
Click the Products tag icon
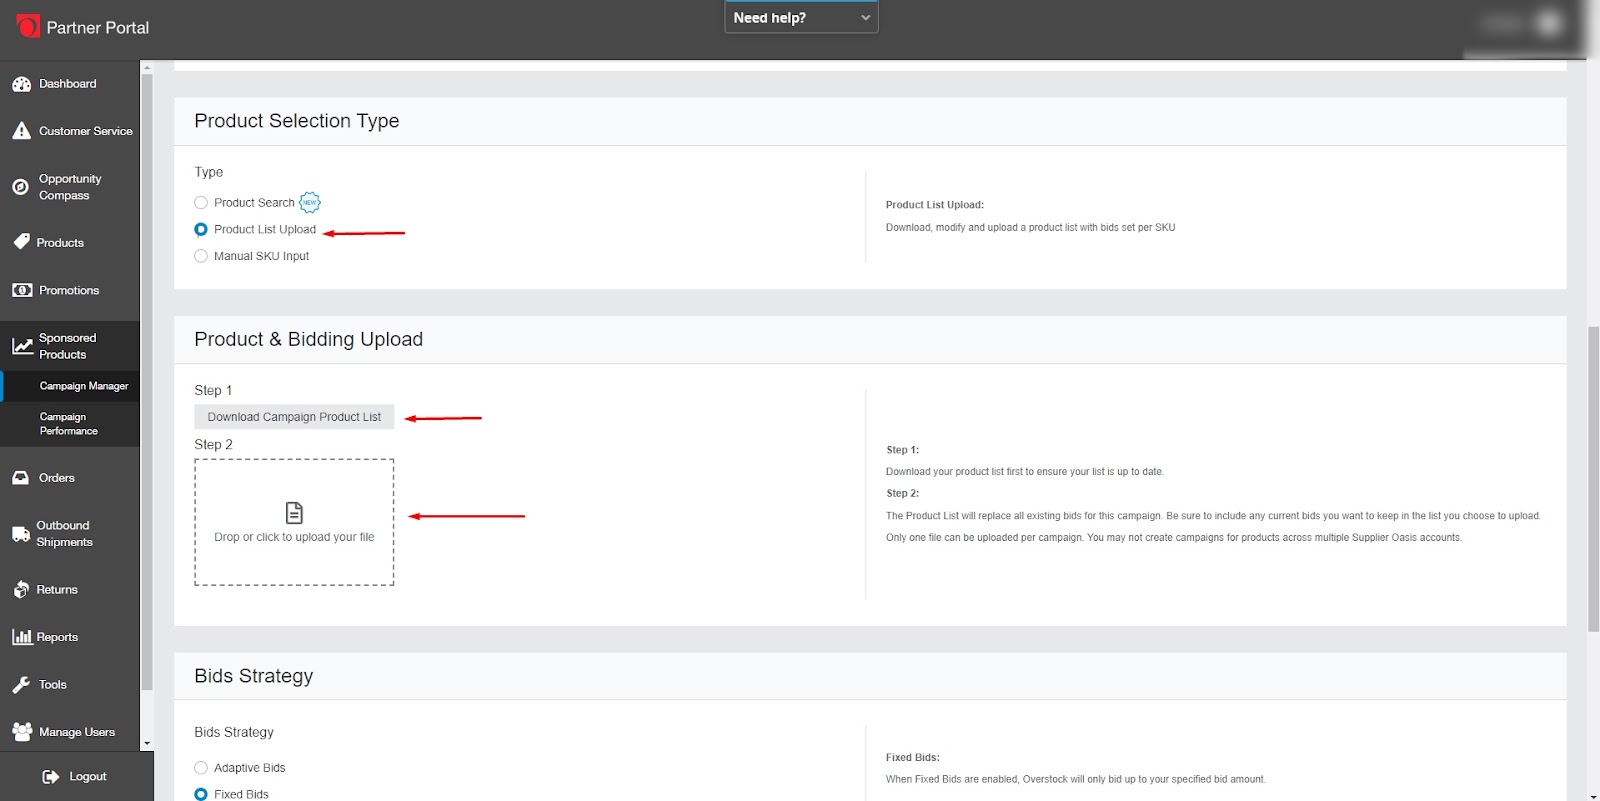[21, 242]
